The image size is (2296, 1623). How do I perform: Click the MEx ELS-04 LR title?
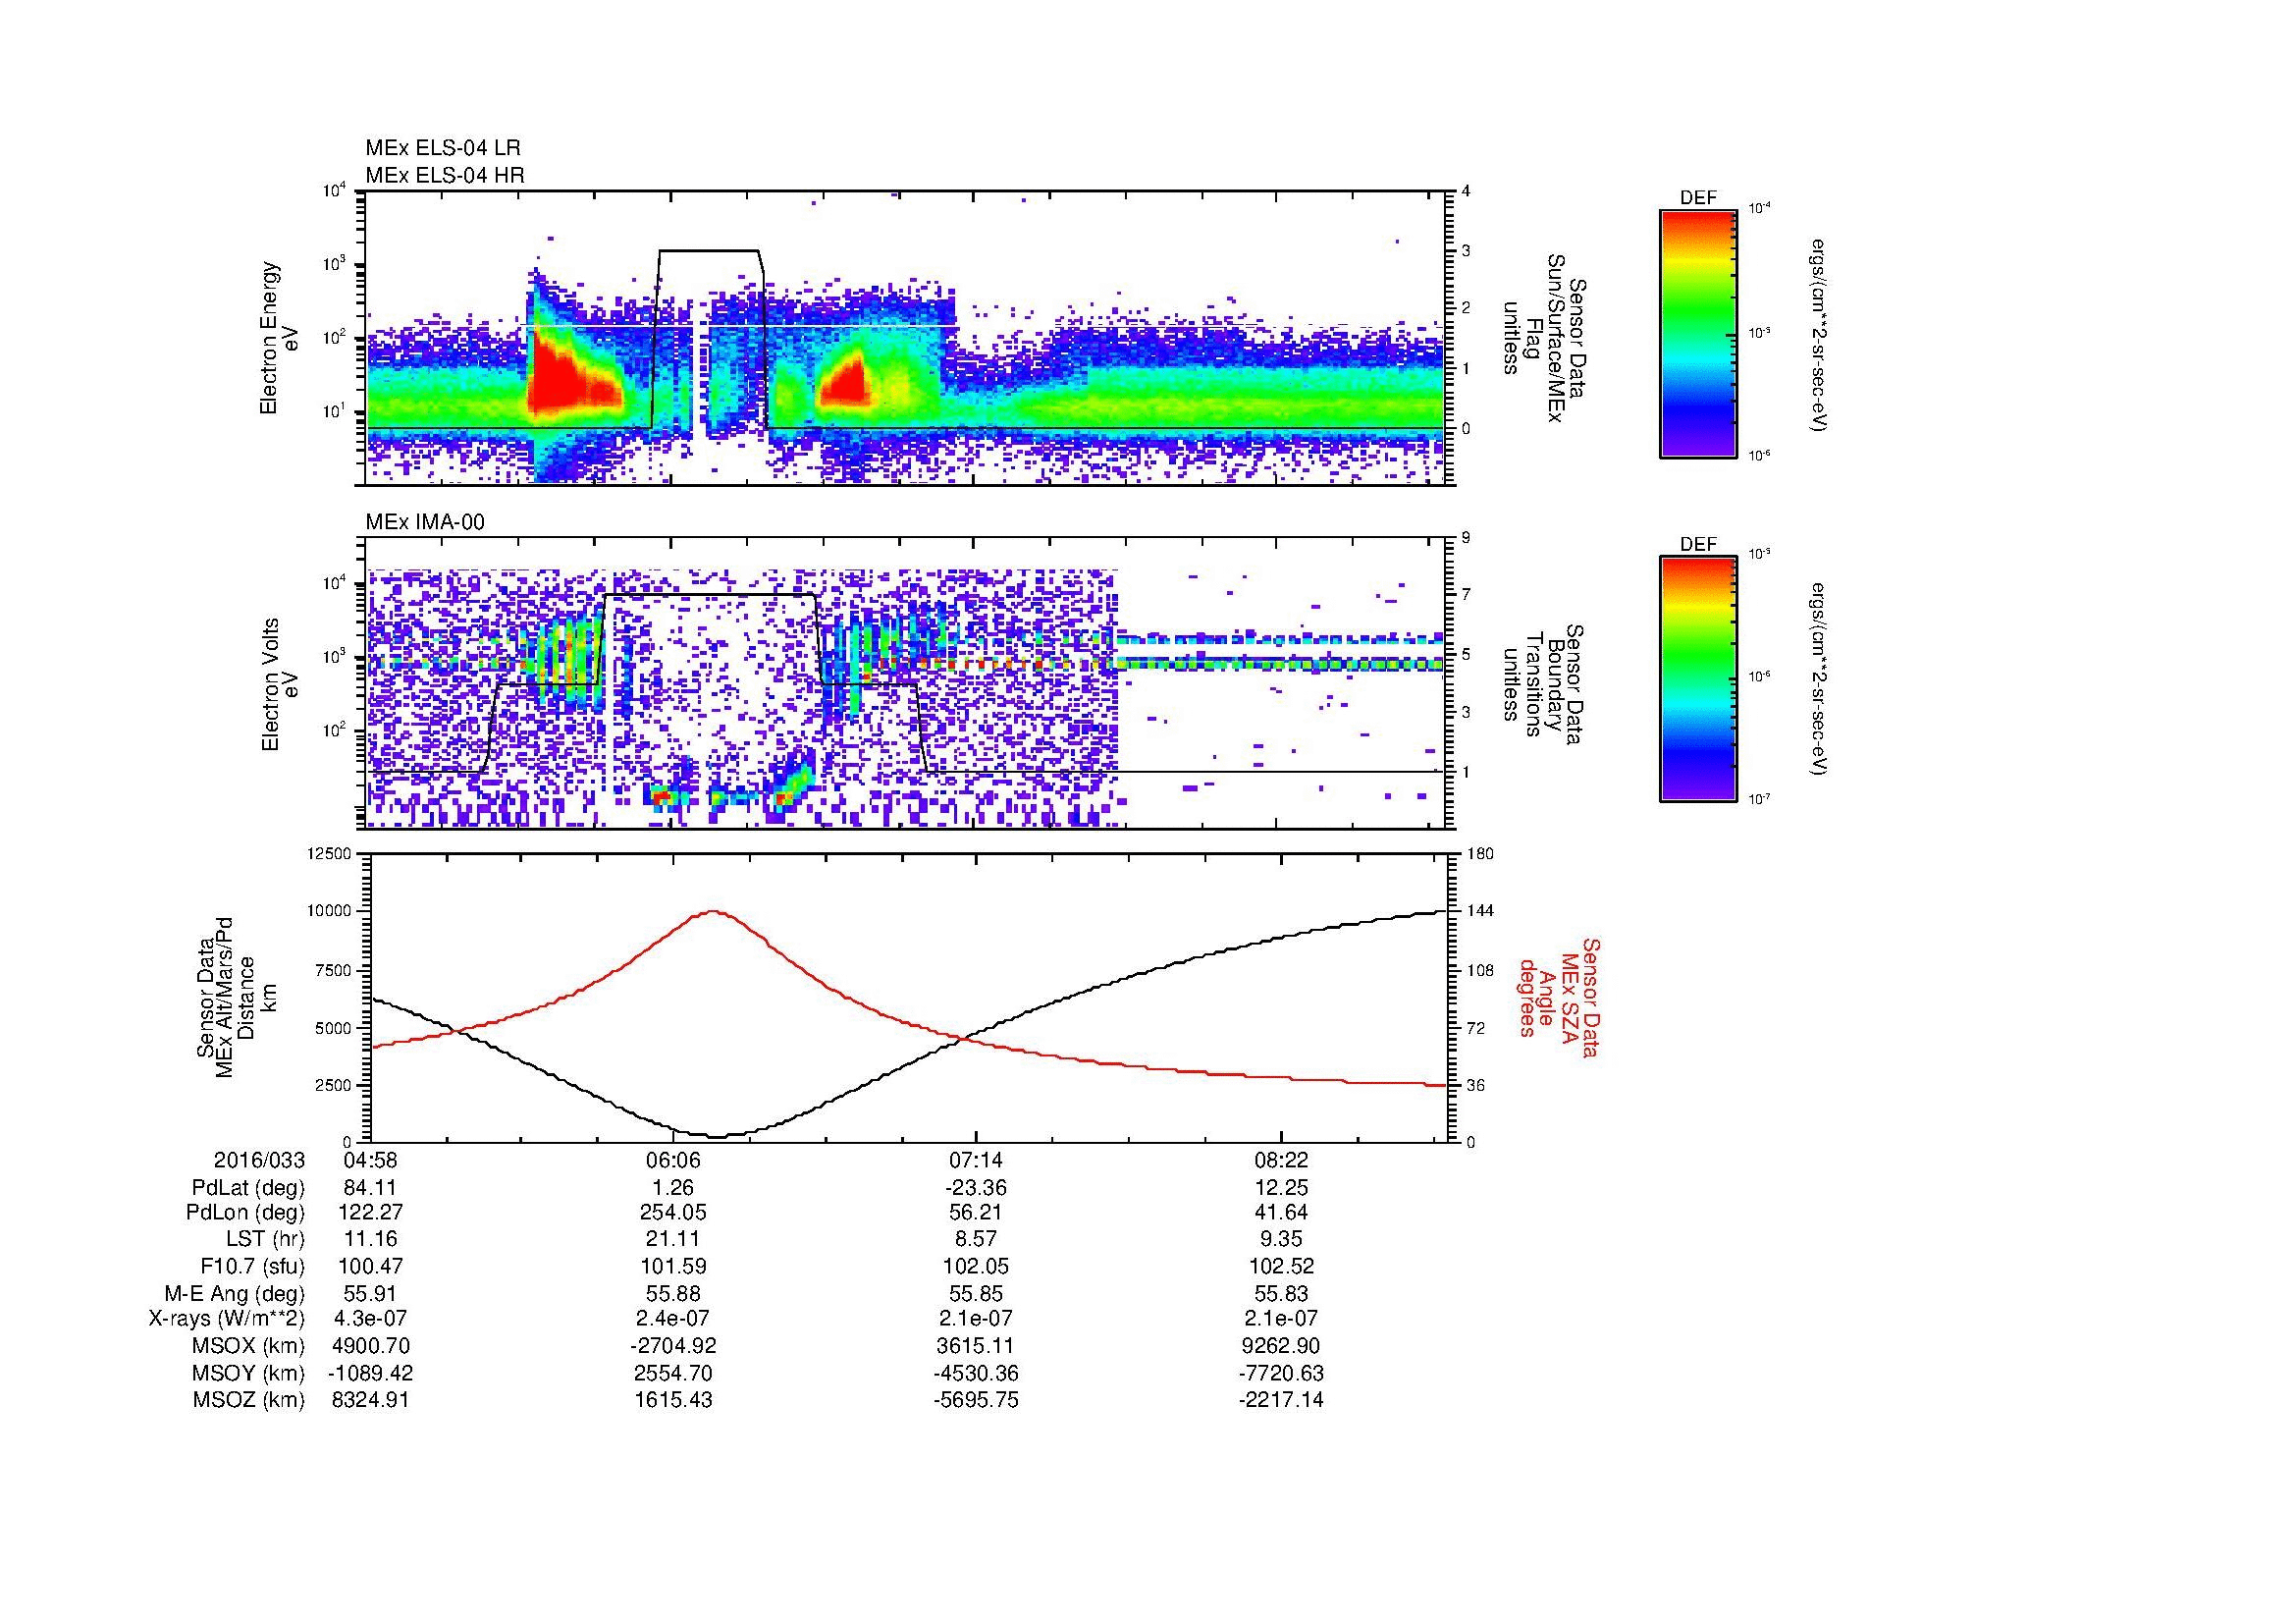[443, 148]
